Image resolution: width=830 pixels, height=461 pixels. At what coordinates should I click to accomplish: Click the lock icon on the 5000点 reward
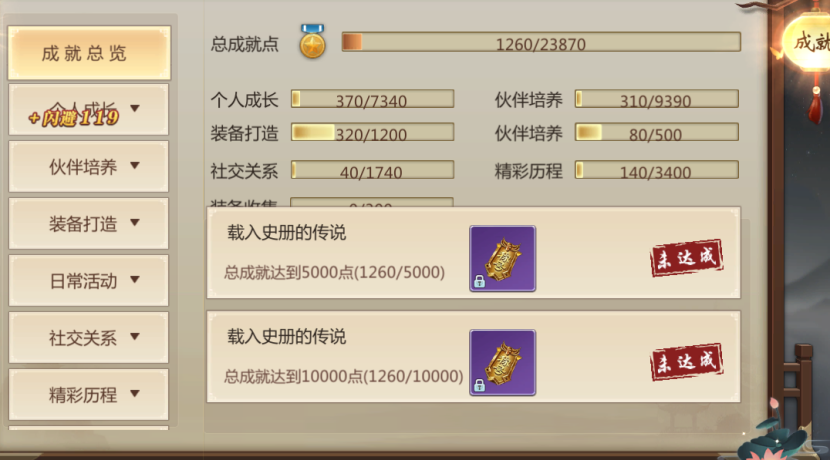[x=480, y=281]
